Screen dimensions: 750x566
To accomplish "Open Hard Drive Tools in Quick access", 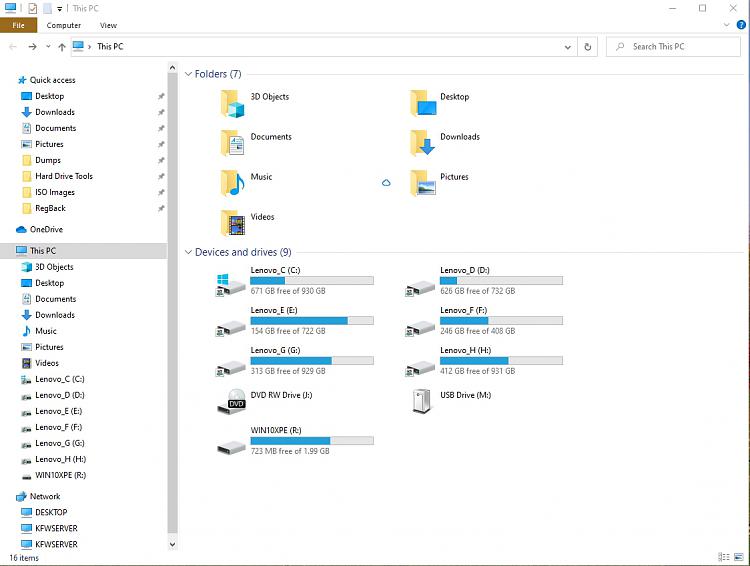I will (64, 176).
